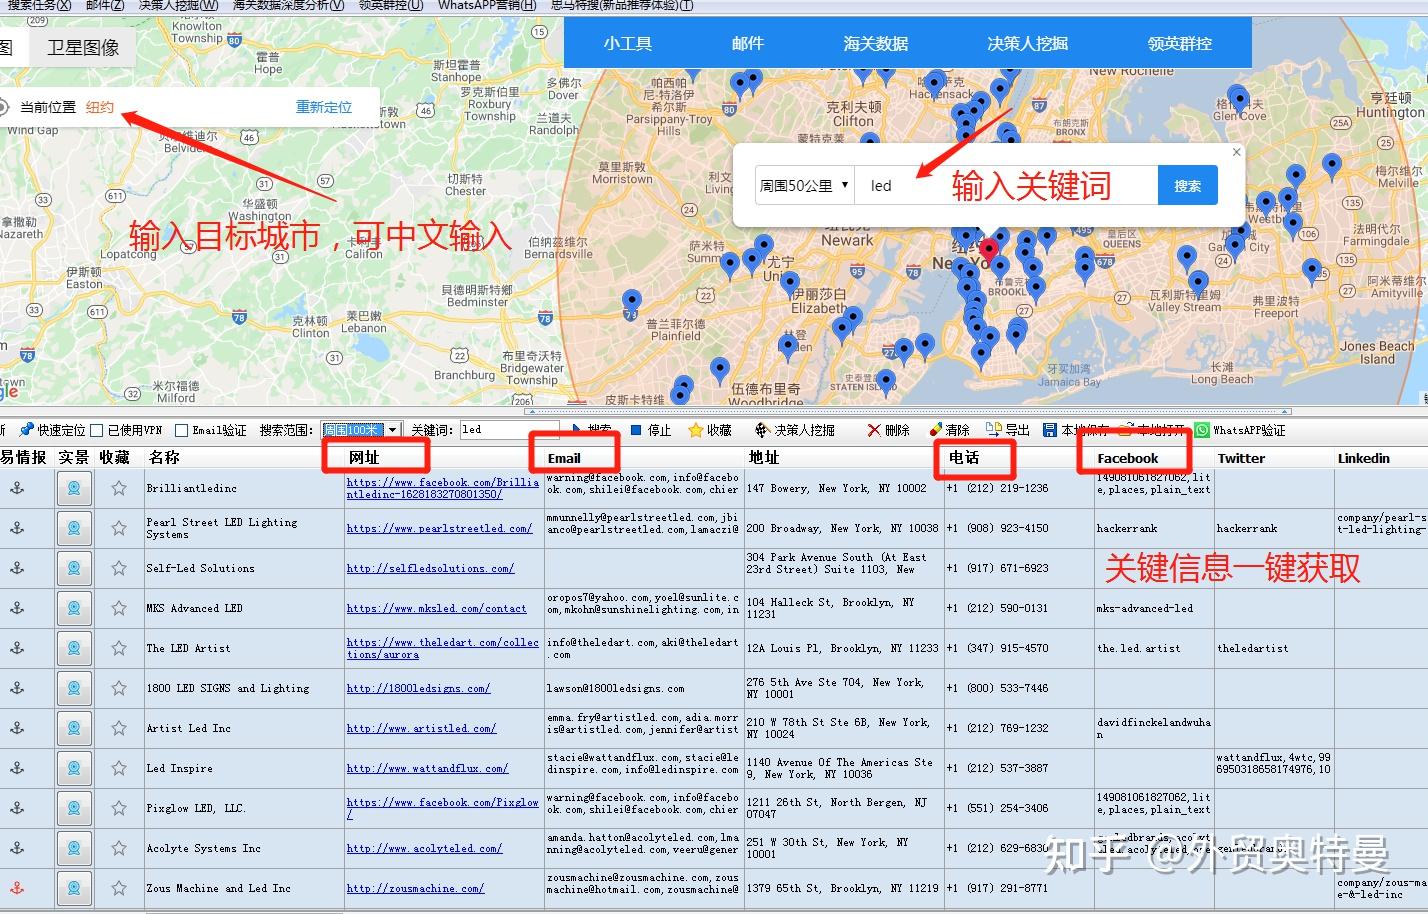Close the keyword search popup
The height and width of the screenshot is (914, 1428).
click(x=1236, y=152)
